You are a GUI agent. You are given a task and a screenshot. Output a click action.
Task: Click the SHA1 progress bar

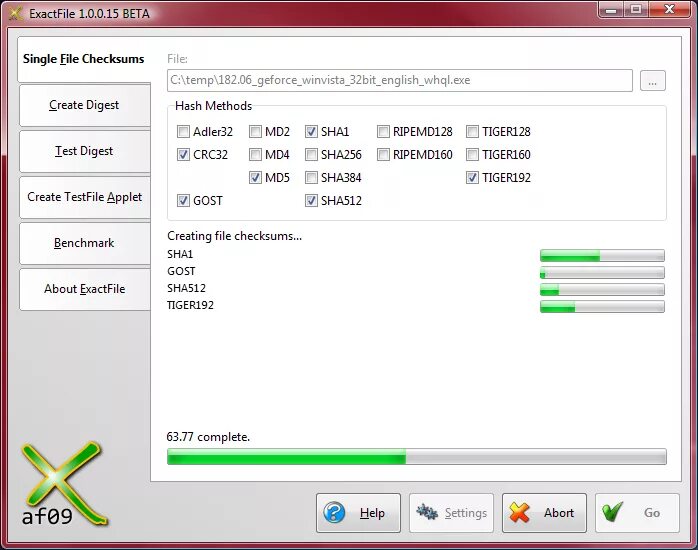(602, 255)
